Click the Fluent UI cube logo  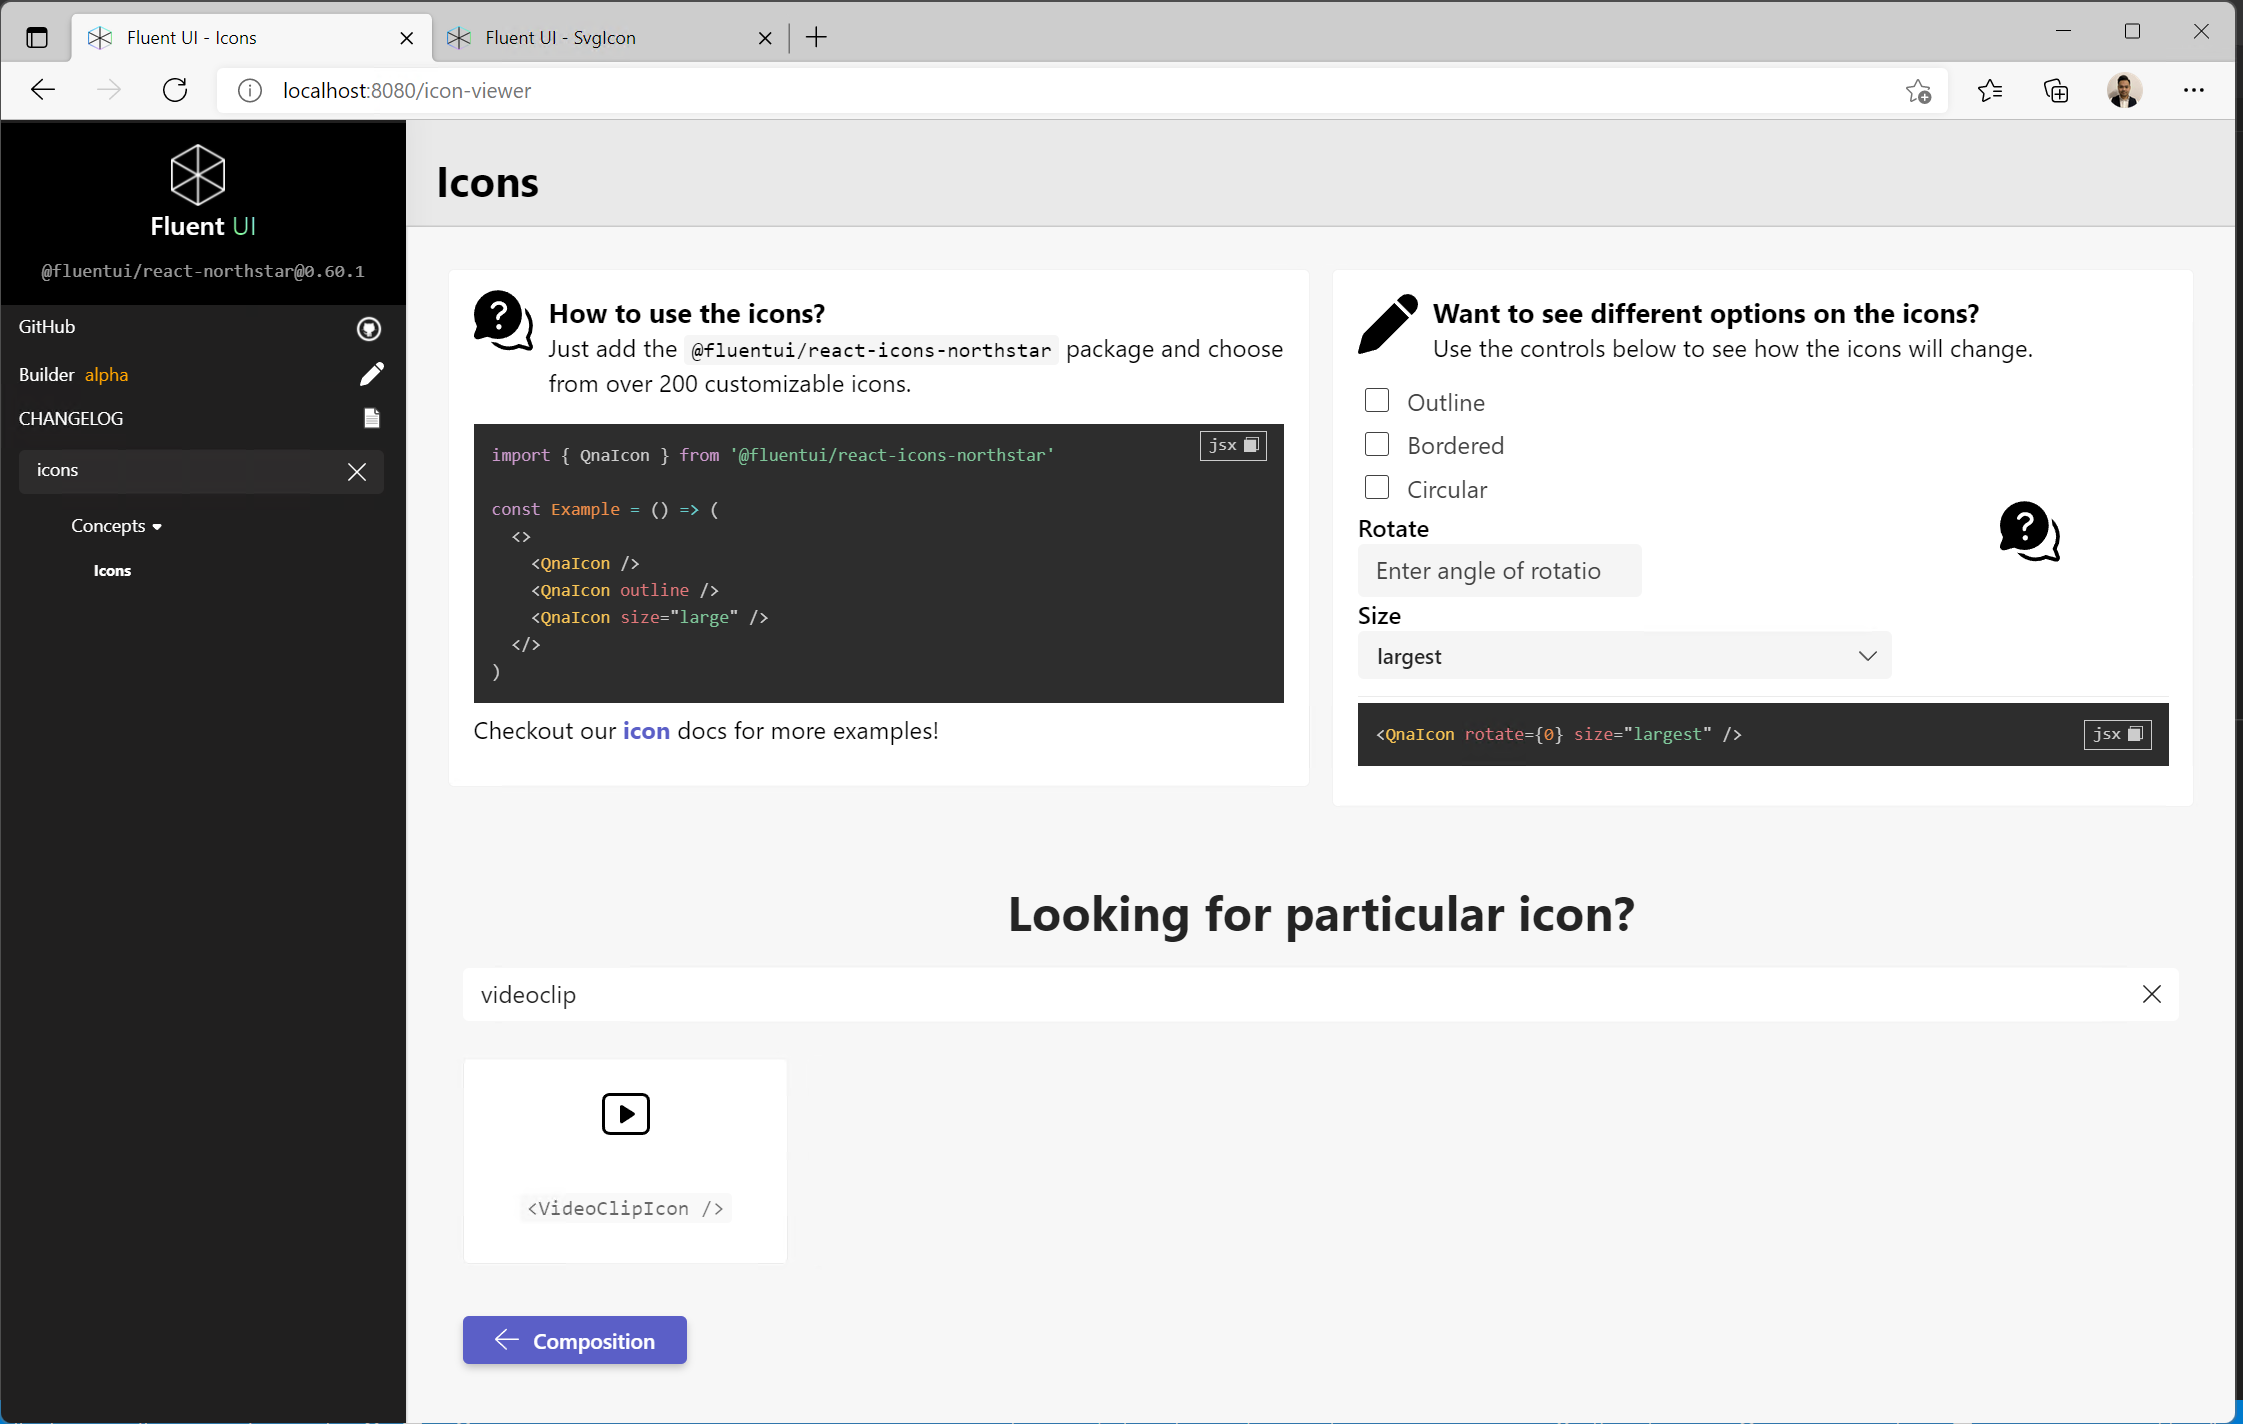click(x=198, y=175)
